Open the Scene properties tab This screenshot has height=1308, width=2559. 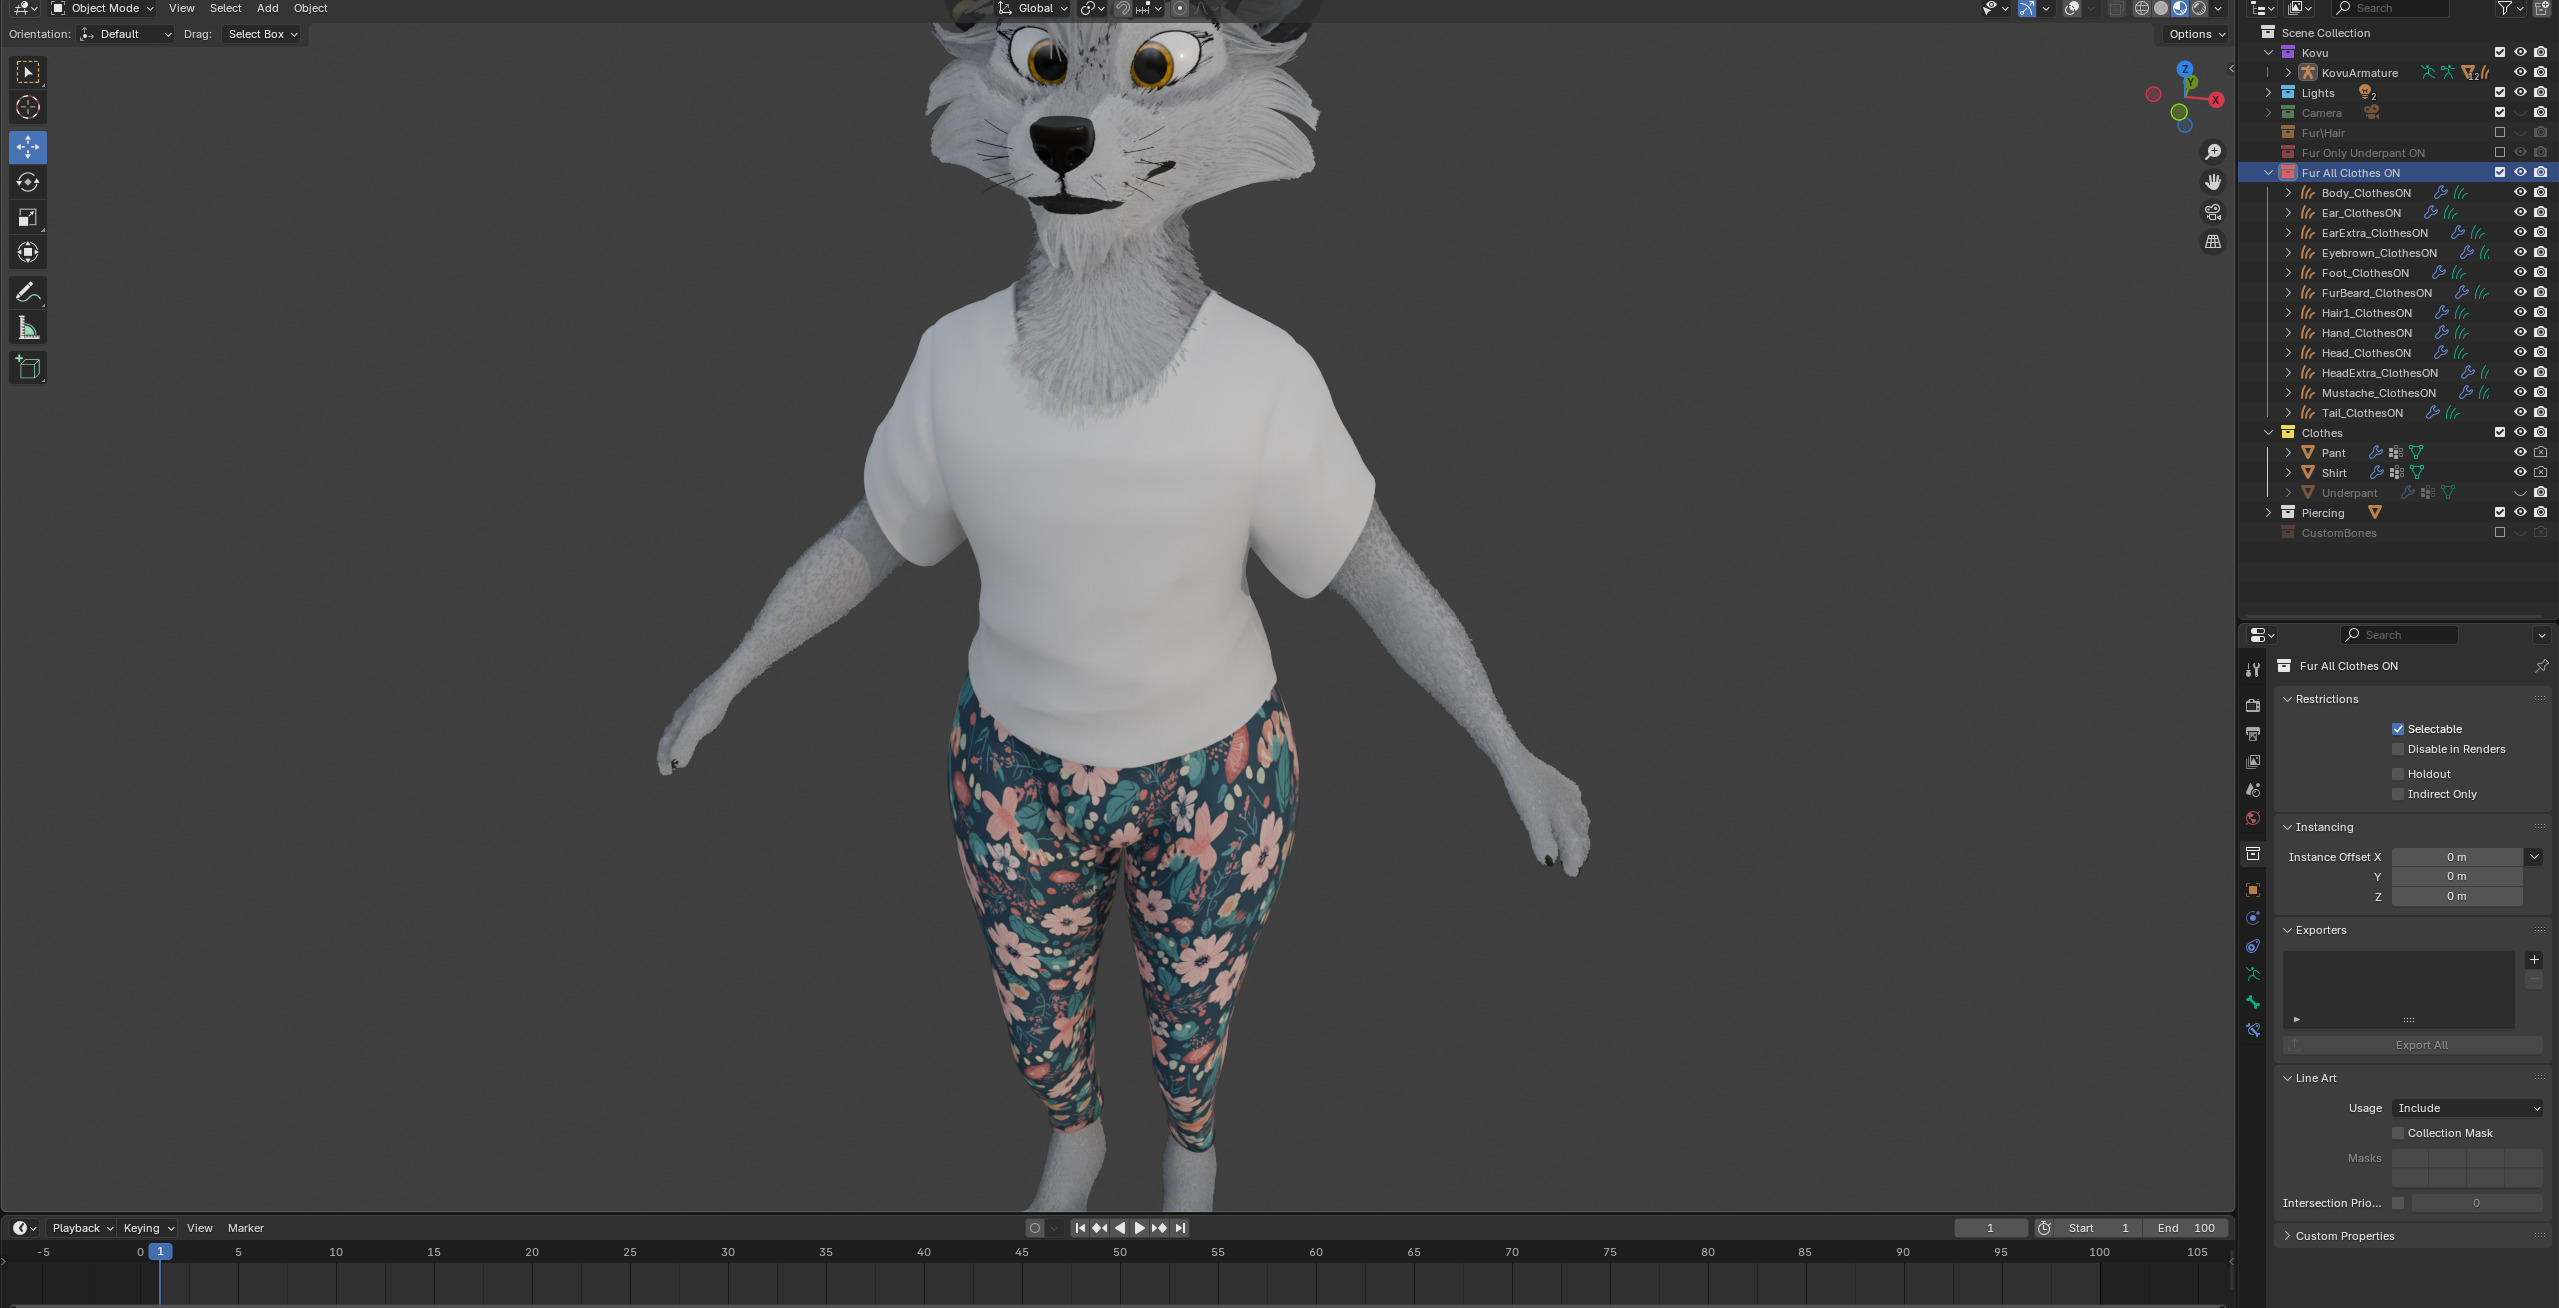coord(2253,790)
